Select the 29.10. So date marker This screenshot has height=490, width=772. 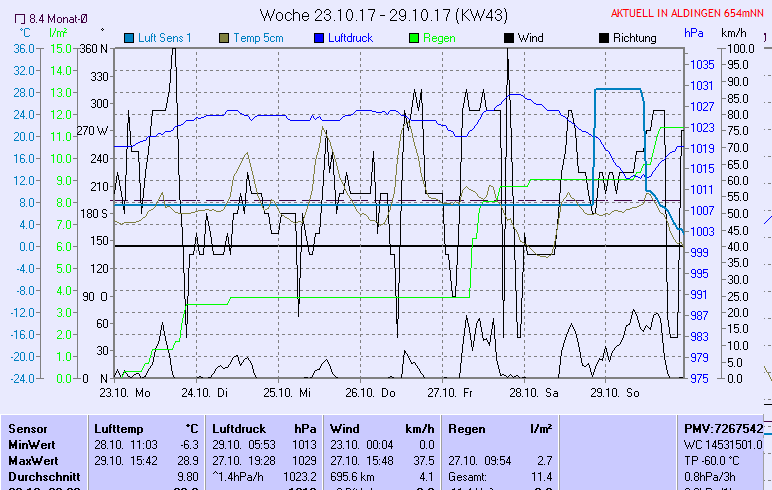615,394
